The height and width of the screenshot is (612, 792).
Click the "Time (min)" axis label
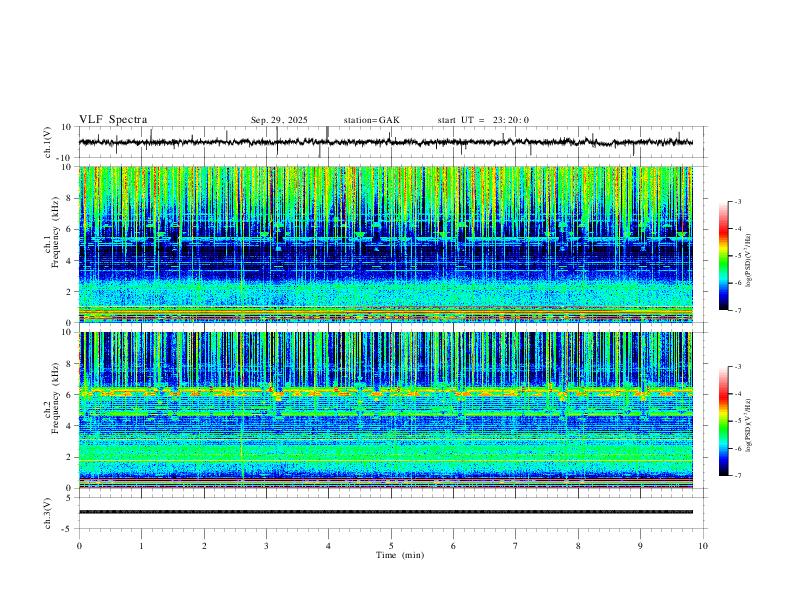400,555
